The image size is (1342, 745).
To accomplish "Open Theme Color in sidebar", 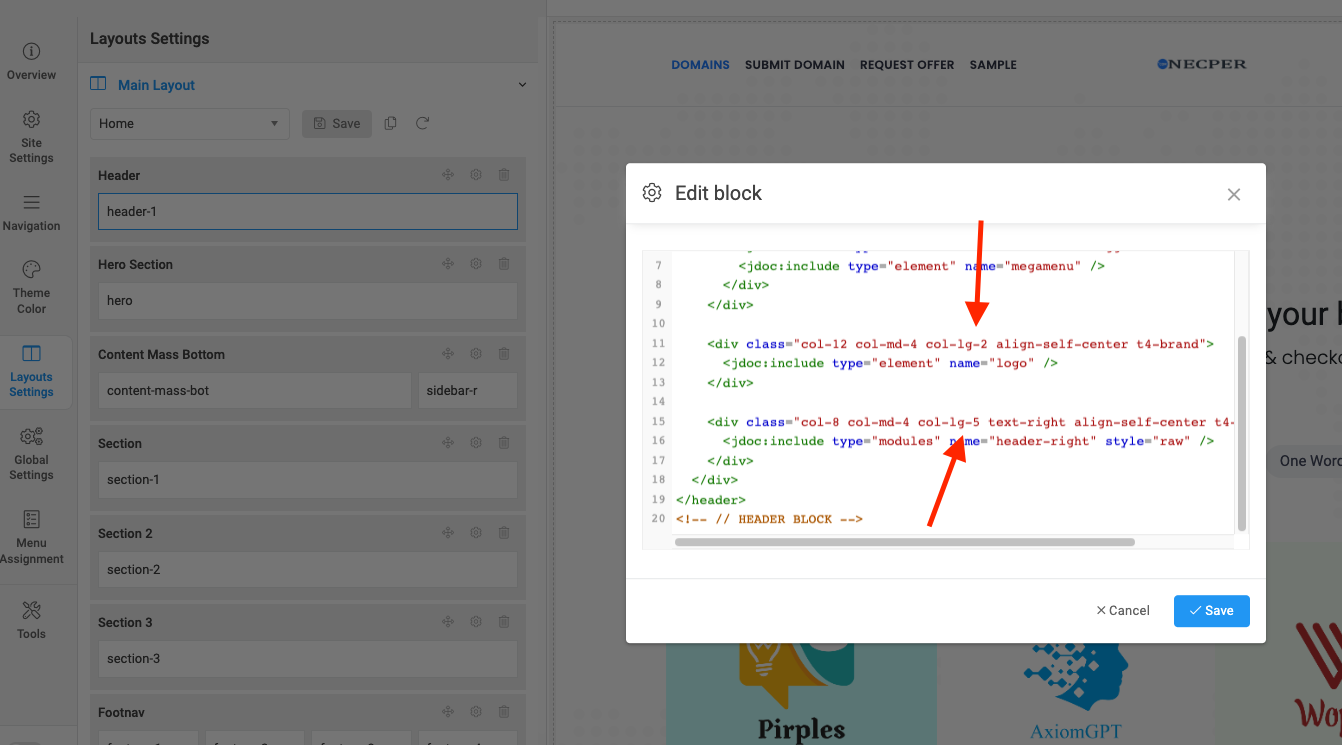I will tap(31, 287).
